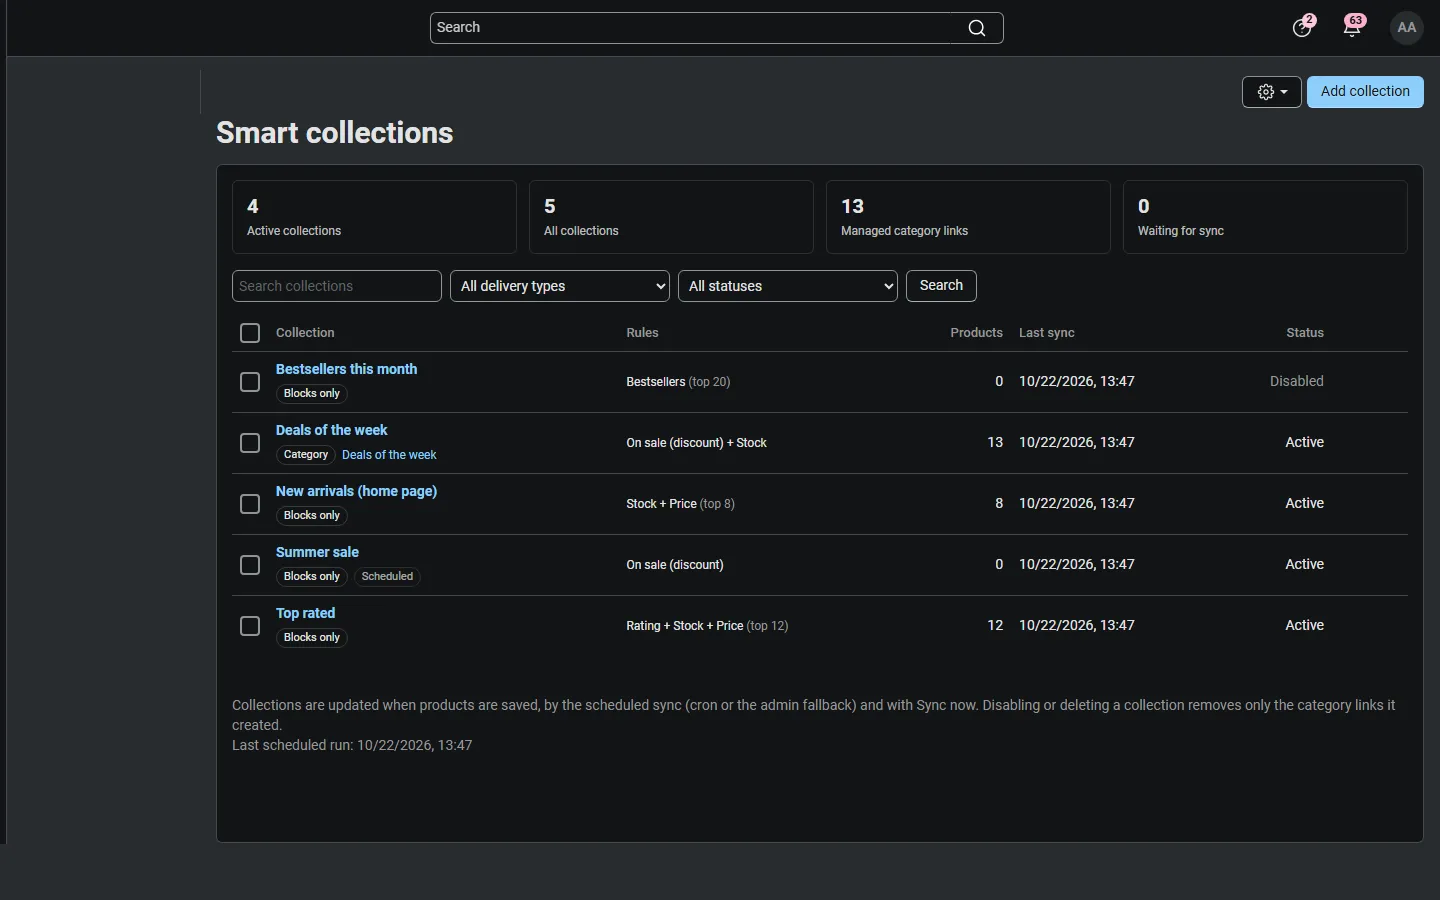Screen dimensions: 1440x900
Task: Check the Top rated row checkbox
Action: (x=250, y=626)
